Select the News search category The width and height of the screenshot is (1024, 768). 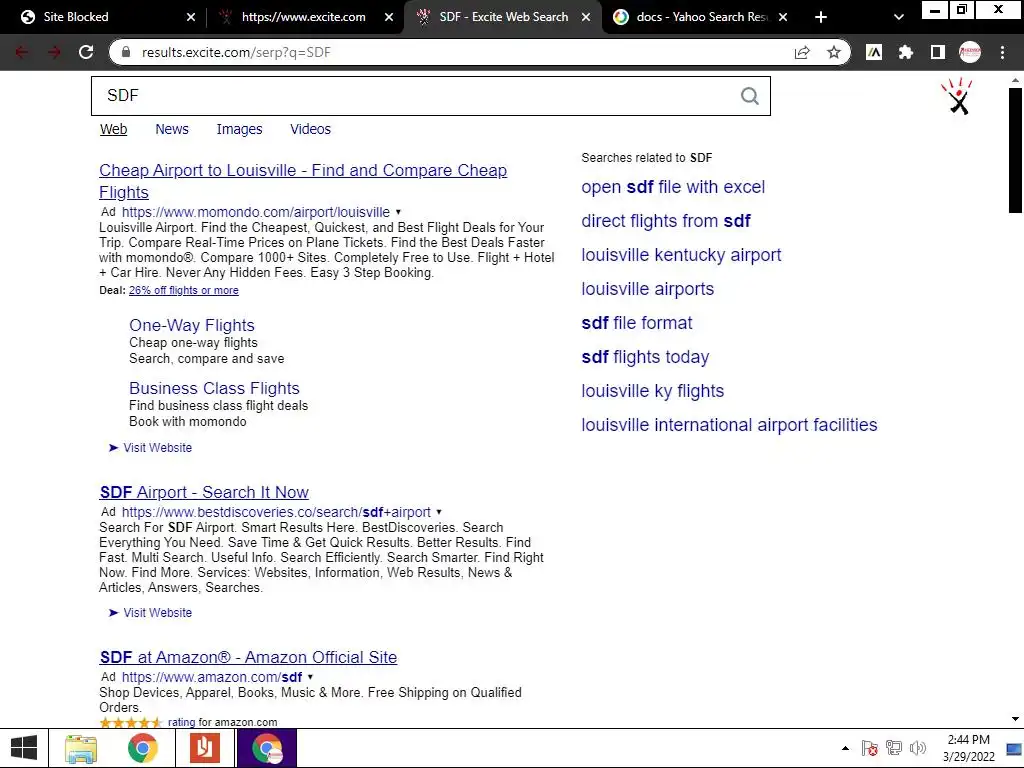coord(172,129)
